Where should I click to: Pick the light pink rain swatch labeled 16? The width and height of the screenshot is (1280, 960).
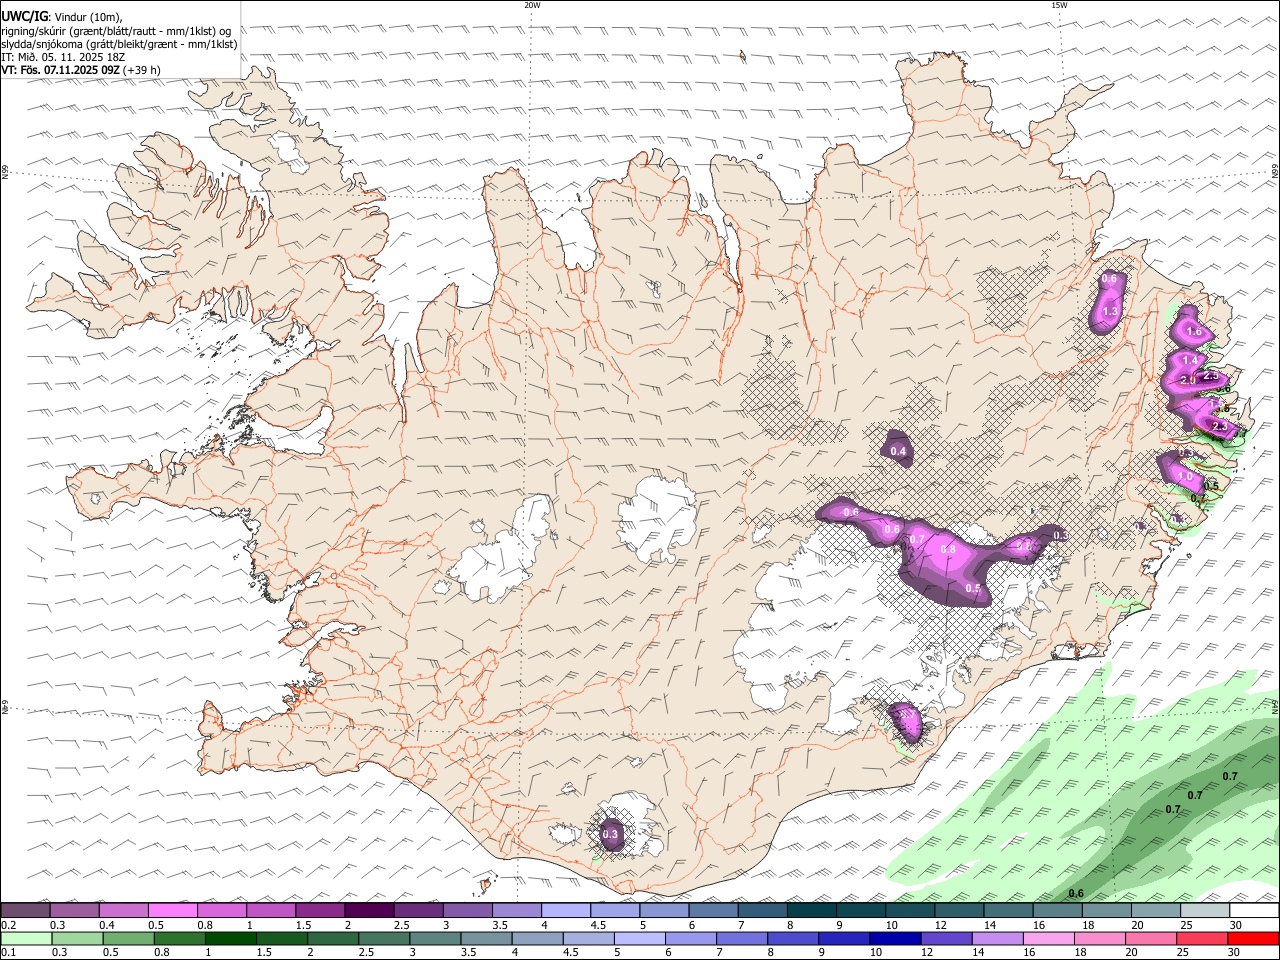click(x=1048, y=939)
